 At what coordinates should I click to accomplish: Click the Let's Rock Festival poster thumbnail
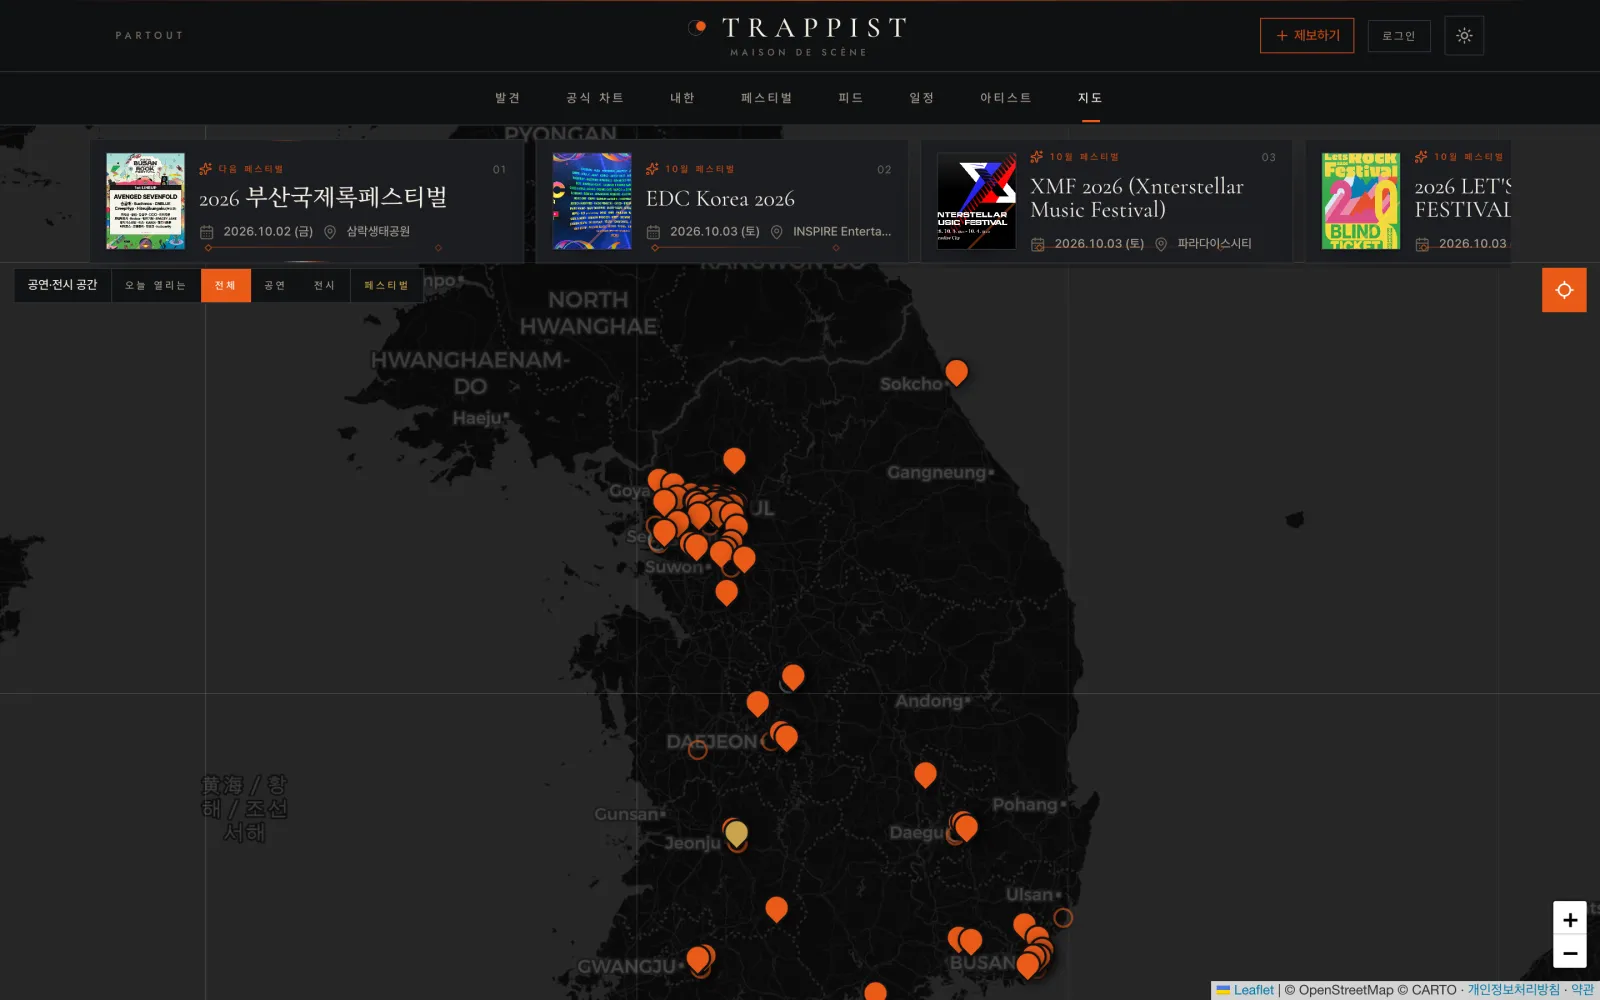click(x=1361, y=201)
